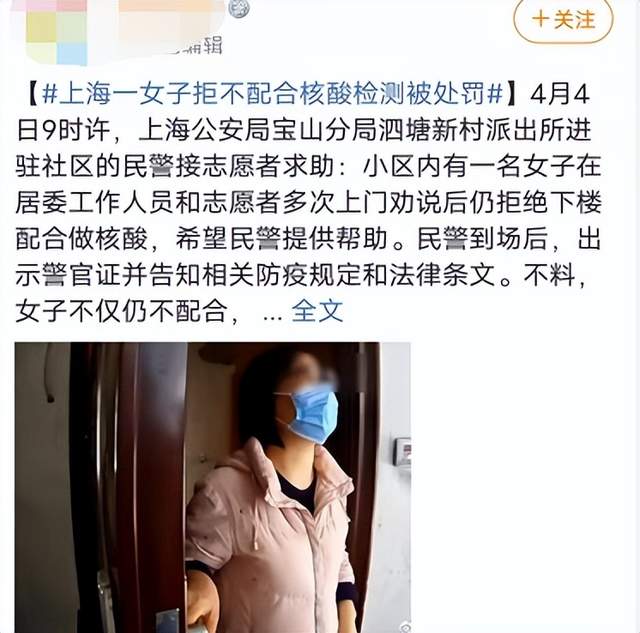640x633 pixels.
Task: Follow the account with the 关注 button
Action: (x=563, y=19)
